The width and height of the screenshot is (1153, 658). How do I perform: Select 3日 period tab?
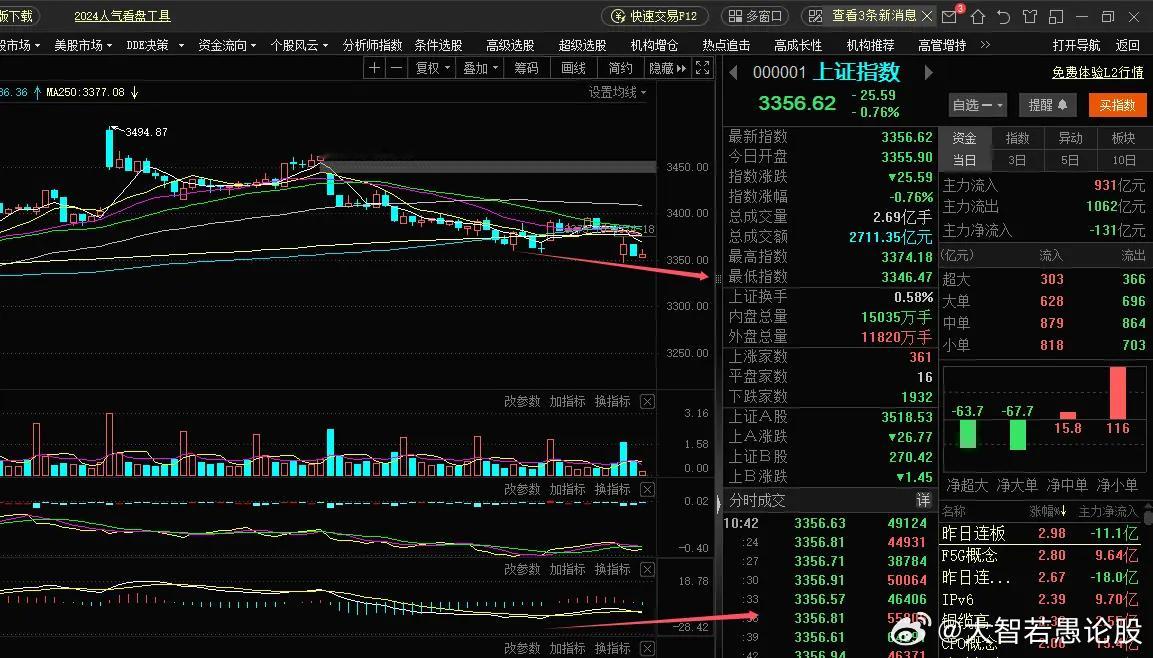pyautogui.click(x=1018, y=160)
